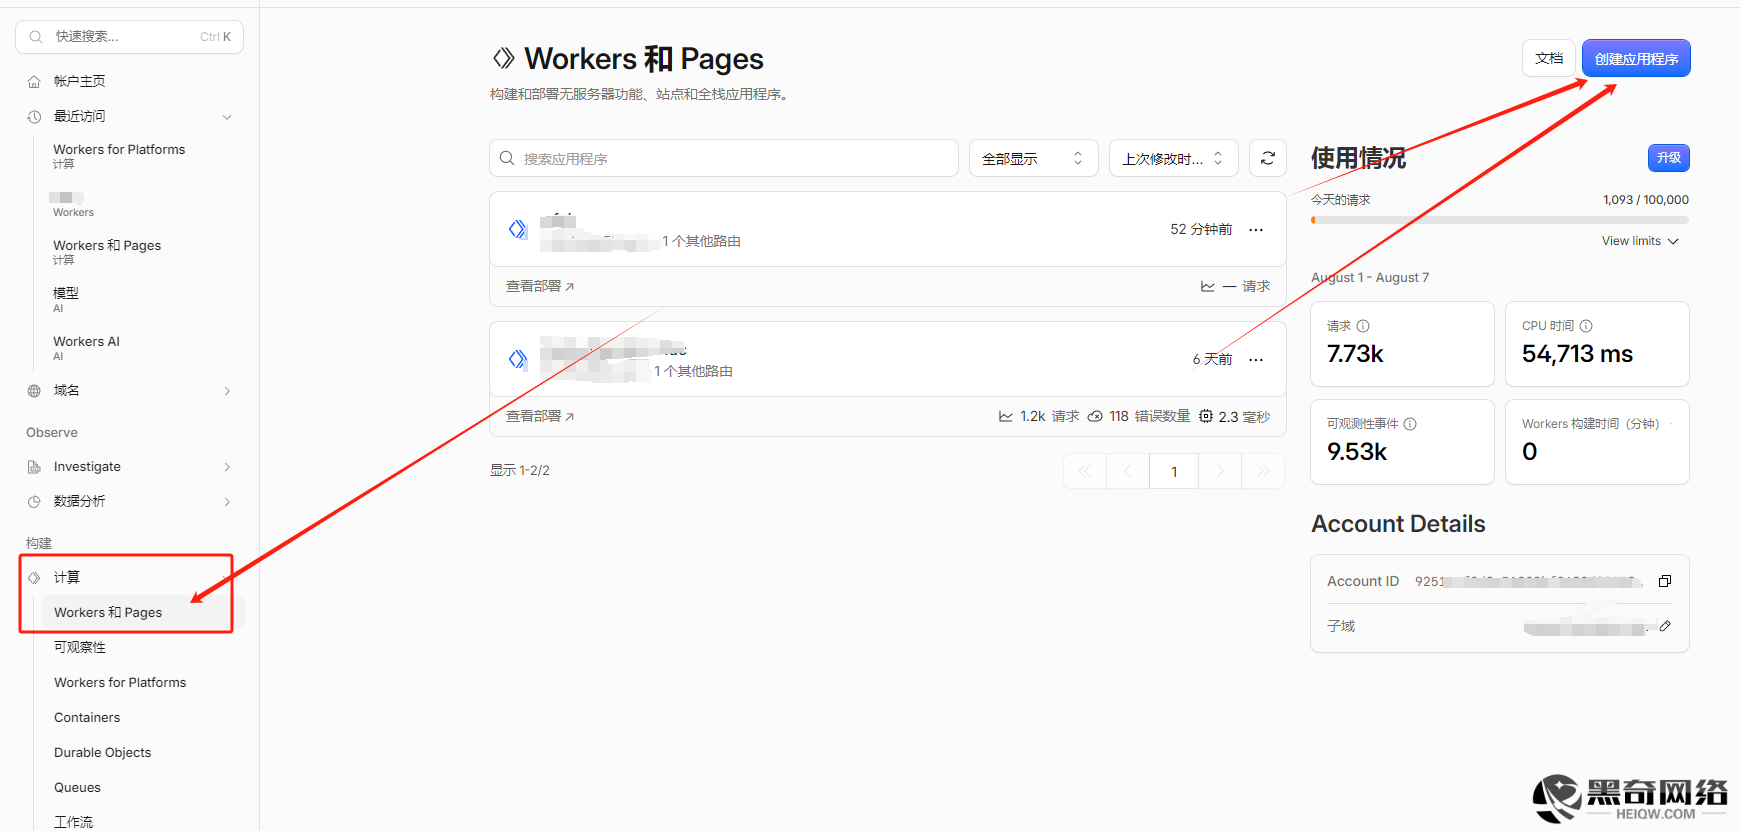The width and height of the screenshot is (1740, 831).
Task: Open more options for 52 分钟前 app
Action: click(x=1256, y=229)
